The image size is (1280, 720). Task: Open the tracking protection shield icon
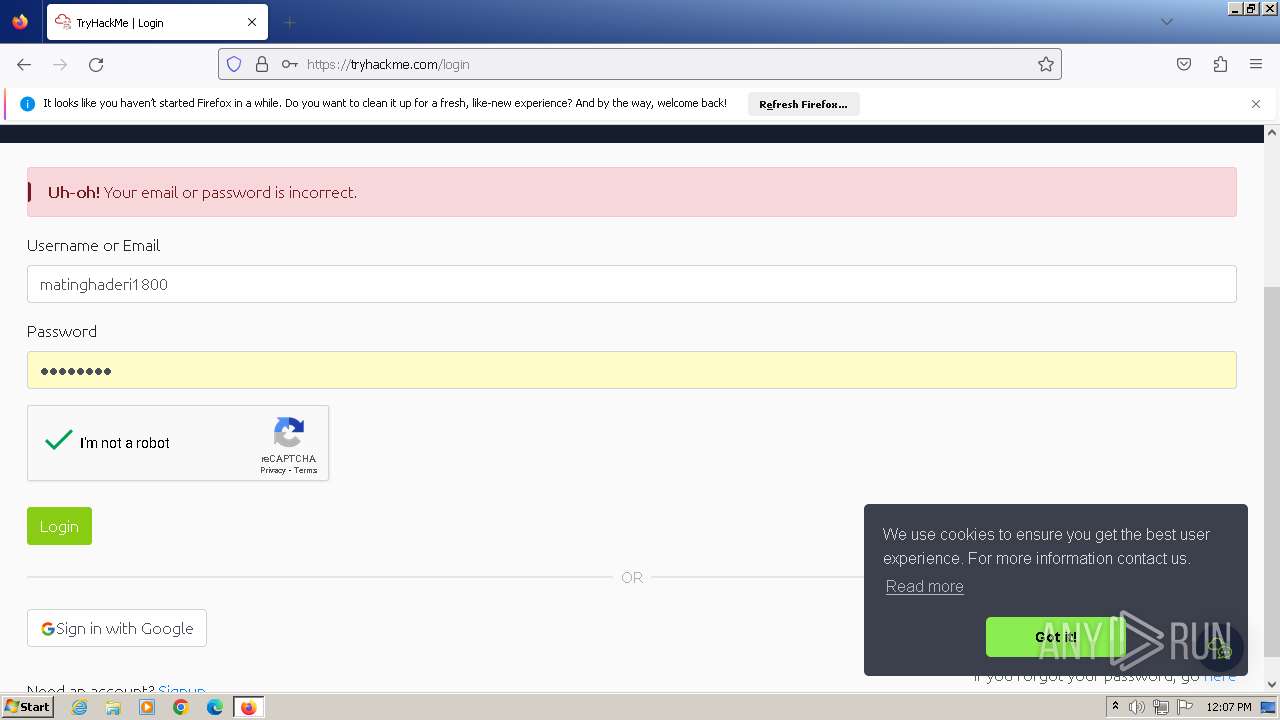234,64
